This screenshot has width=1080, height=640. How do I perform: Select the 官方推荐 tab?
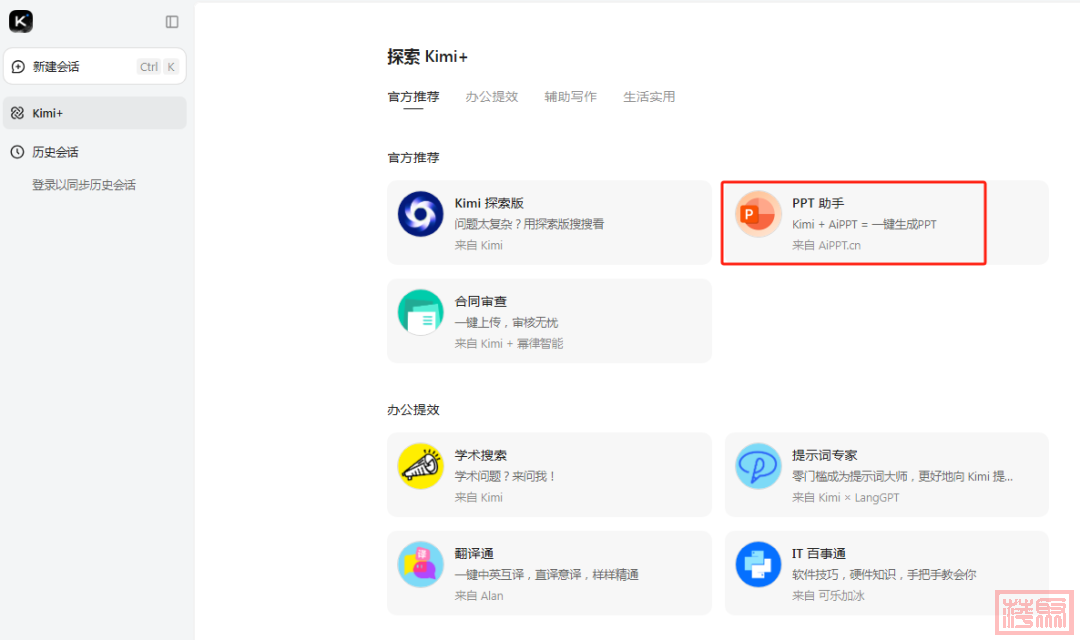click(x=413, y=96)
